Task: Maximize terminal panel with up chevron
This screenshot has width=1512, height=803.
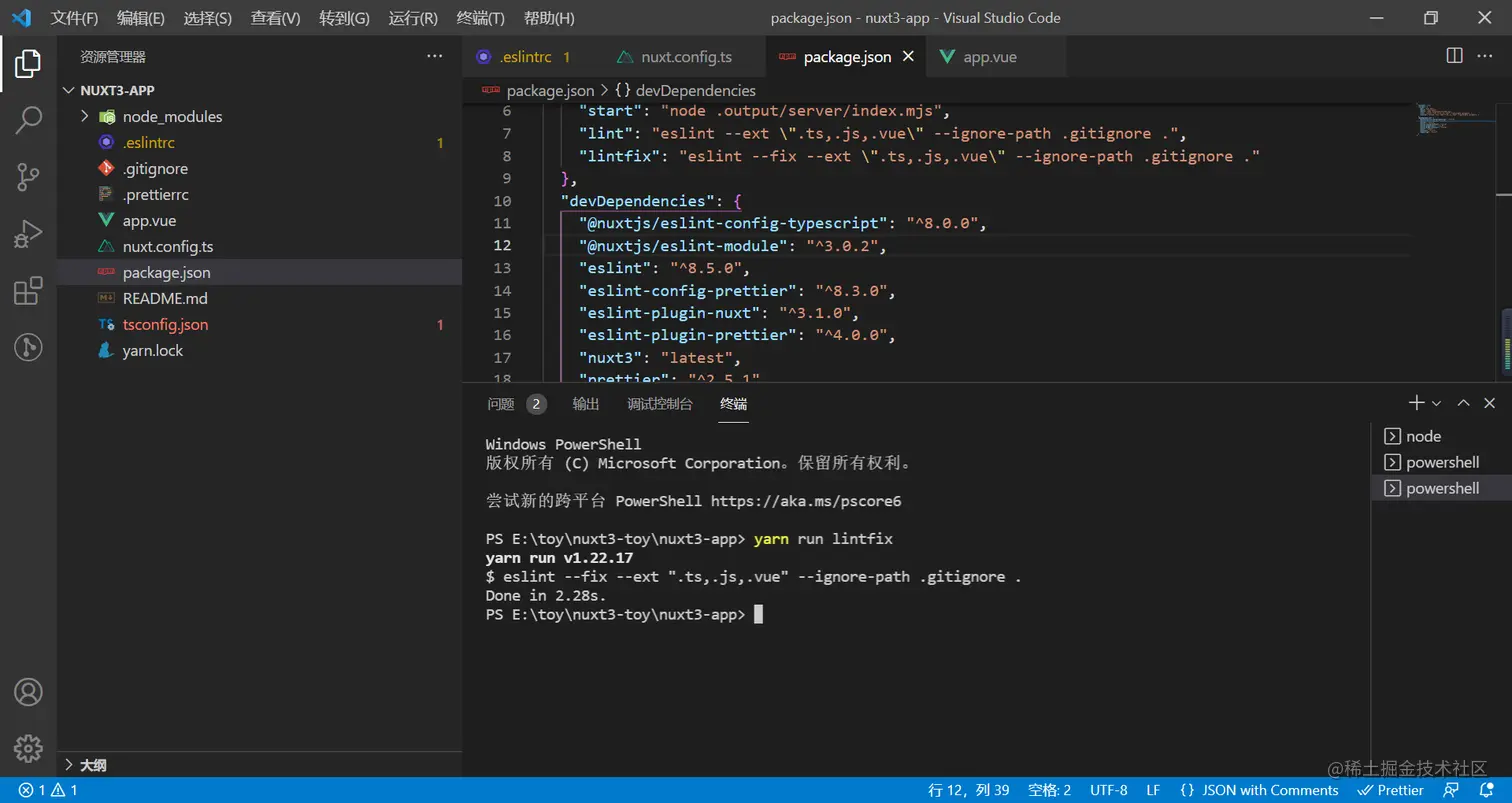Action: 1463,403
